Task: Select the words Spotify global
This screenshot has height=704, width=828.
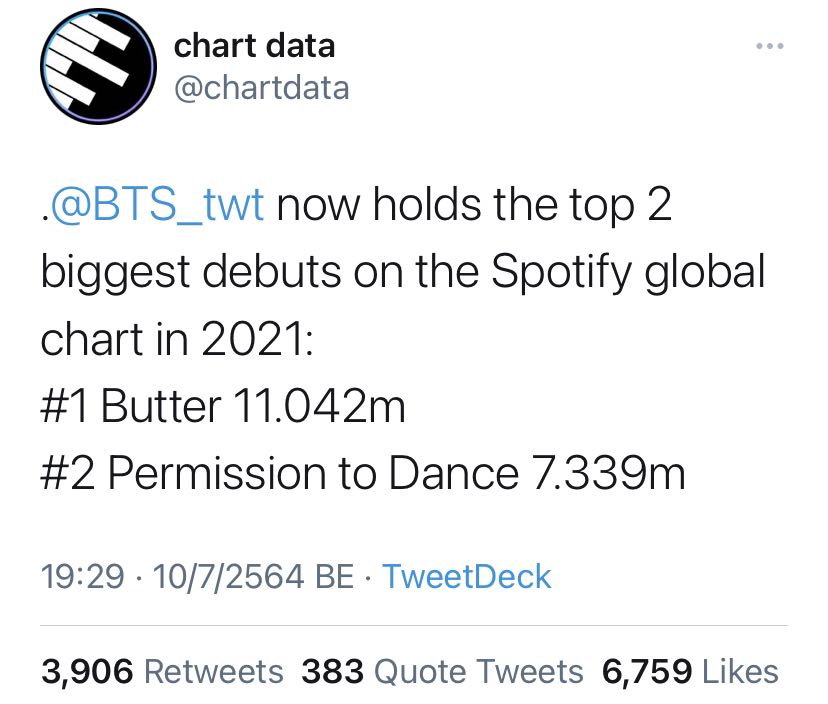Action: (628, 271)
